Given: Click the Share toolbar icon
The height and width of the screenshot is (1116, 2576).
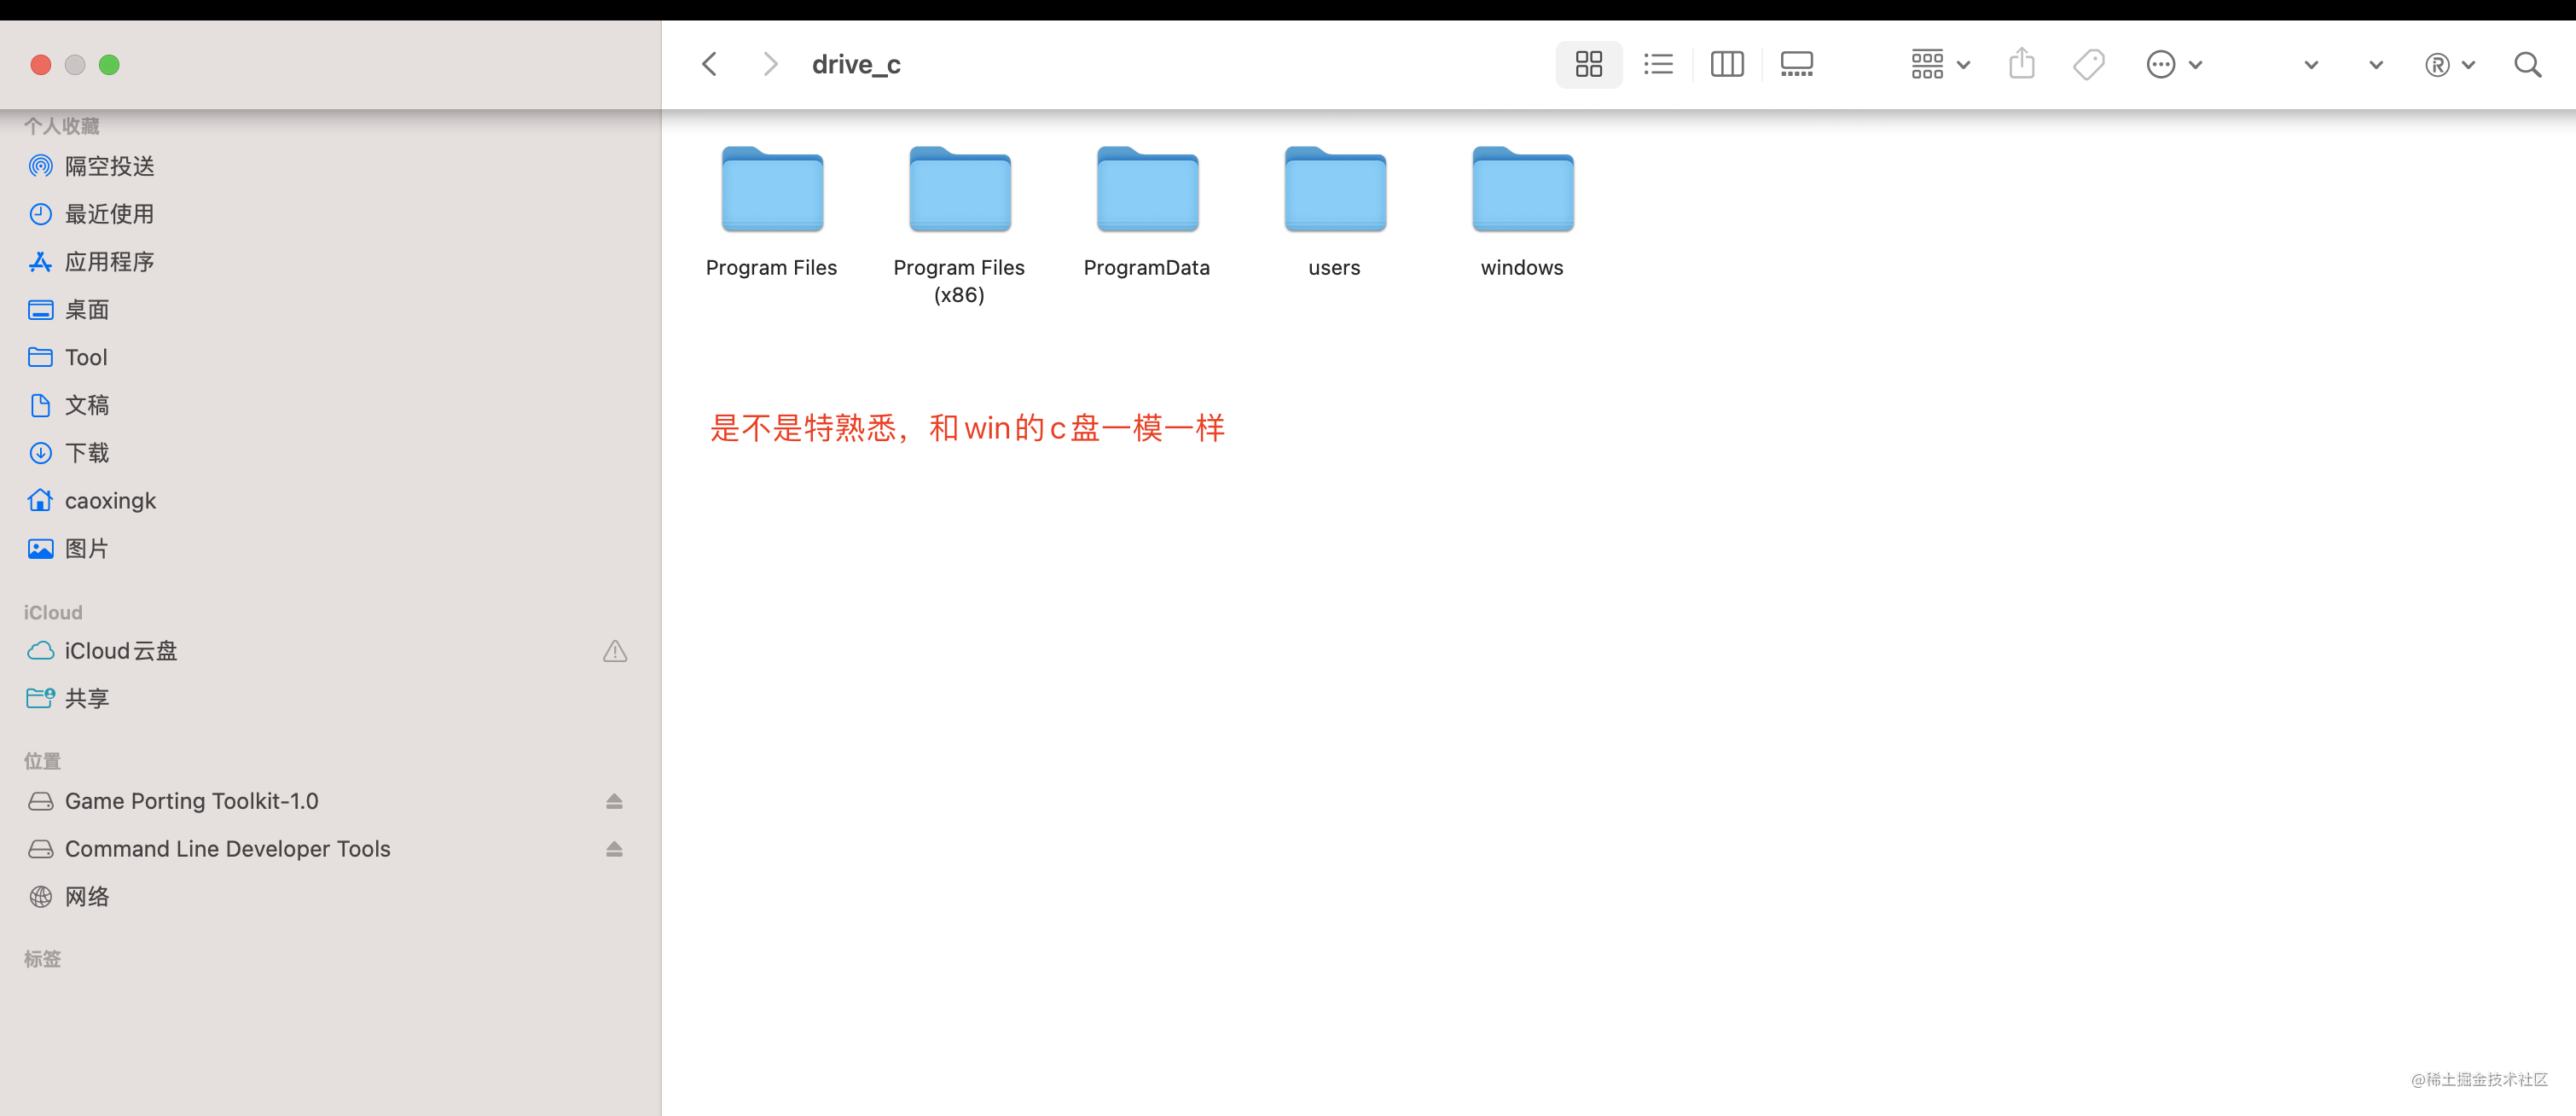Looking at the screenshot, I should [x=2021, y=65].
